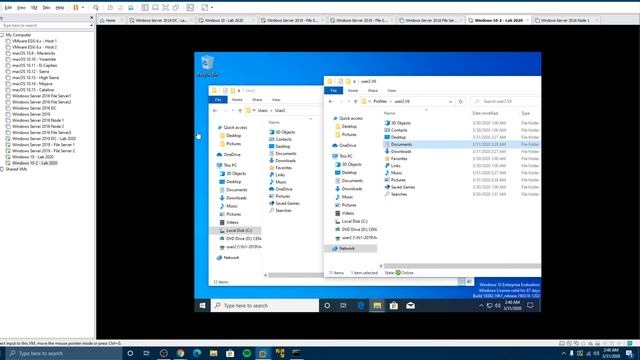Open View ribbon tab in user2.V6 window
640x360 pixels.
coord(392,90)
